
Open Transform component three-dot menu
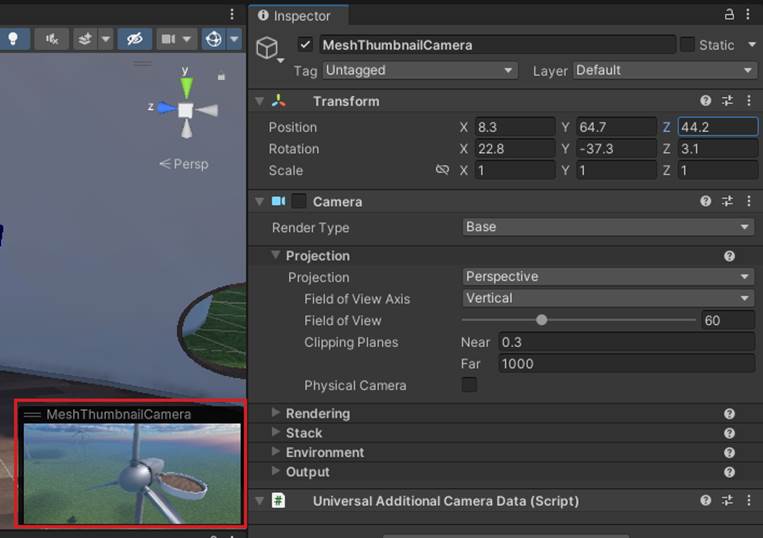(749, 101)
